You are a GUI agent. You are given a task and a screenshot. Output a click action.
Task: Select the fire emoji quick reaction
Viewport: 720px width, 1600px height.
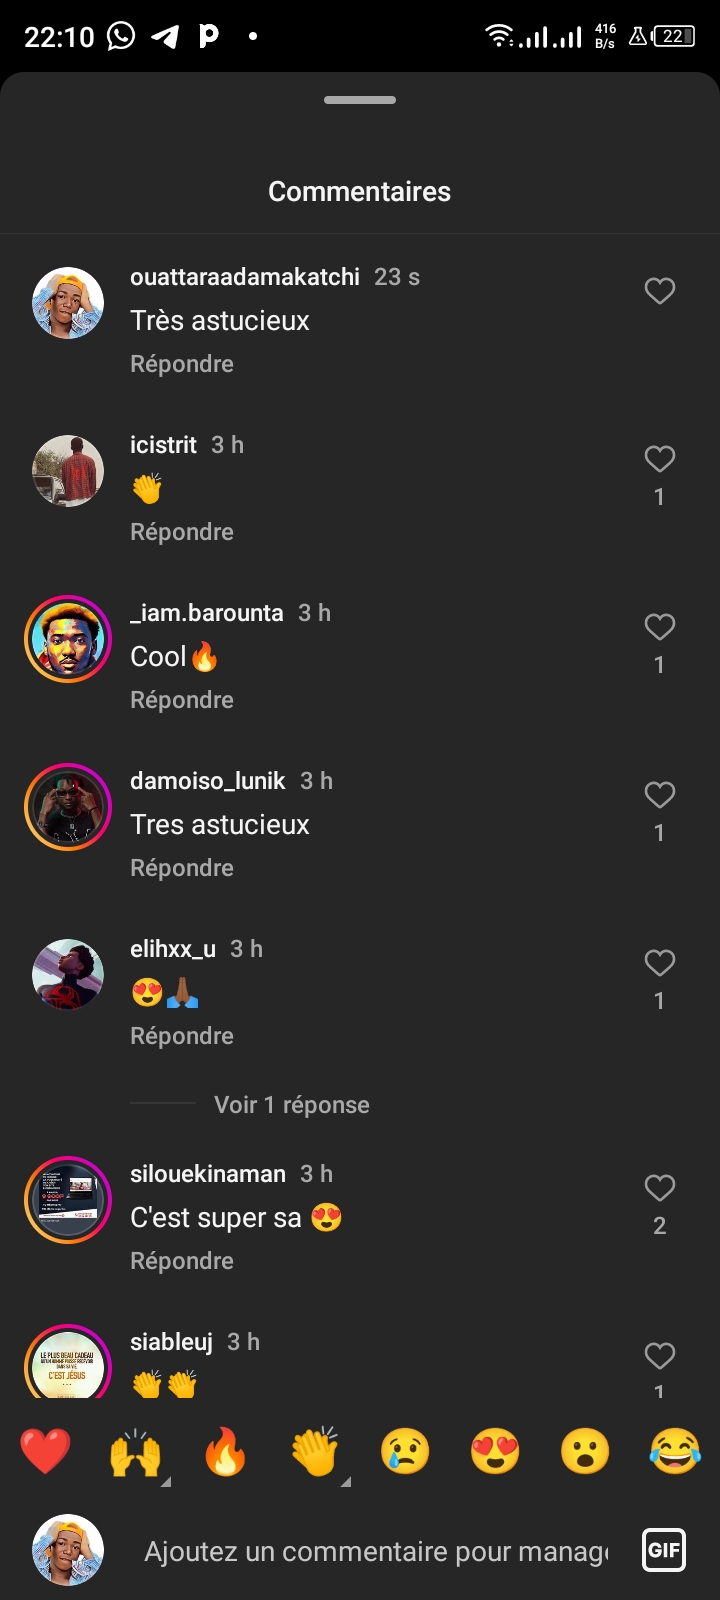click(x=225, y=1451)
